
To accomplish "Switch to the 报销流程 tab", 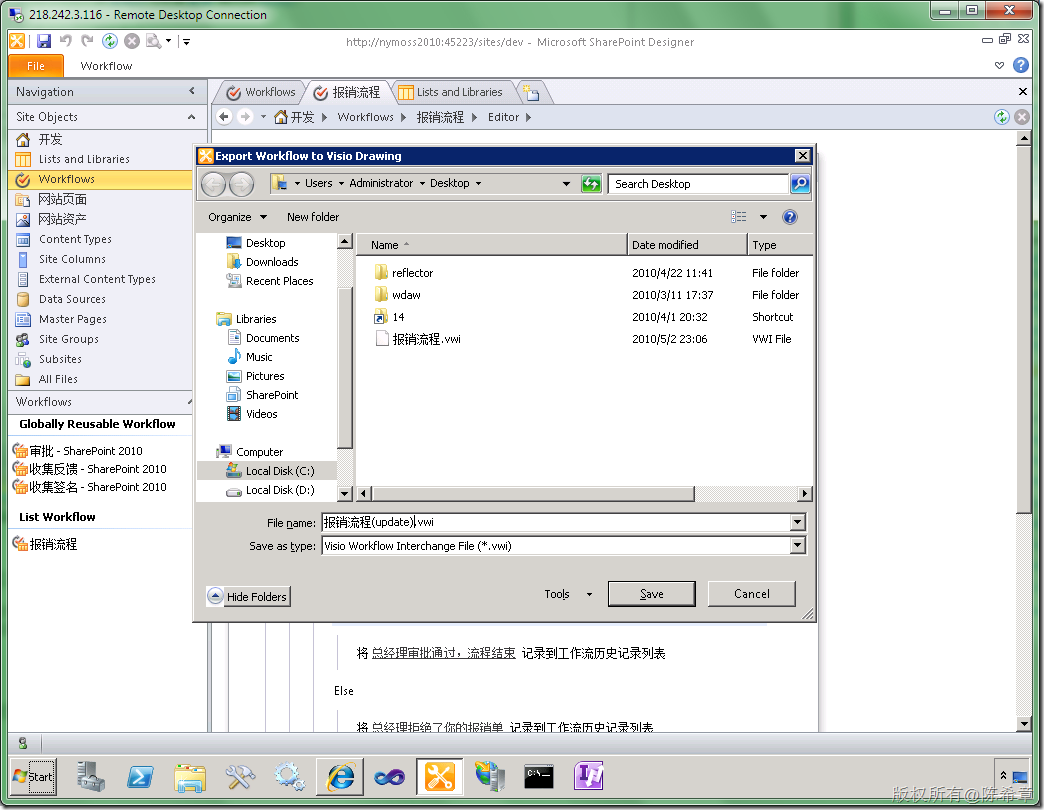I will 347,93.
